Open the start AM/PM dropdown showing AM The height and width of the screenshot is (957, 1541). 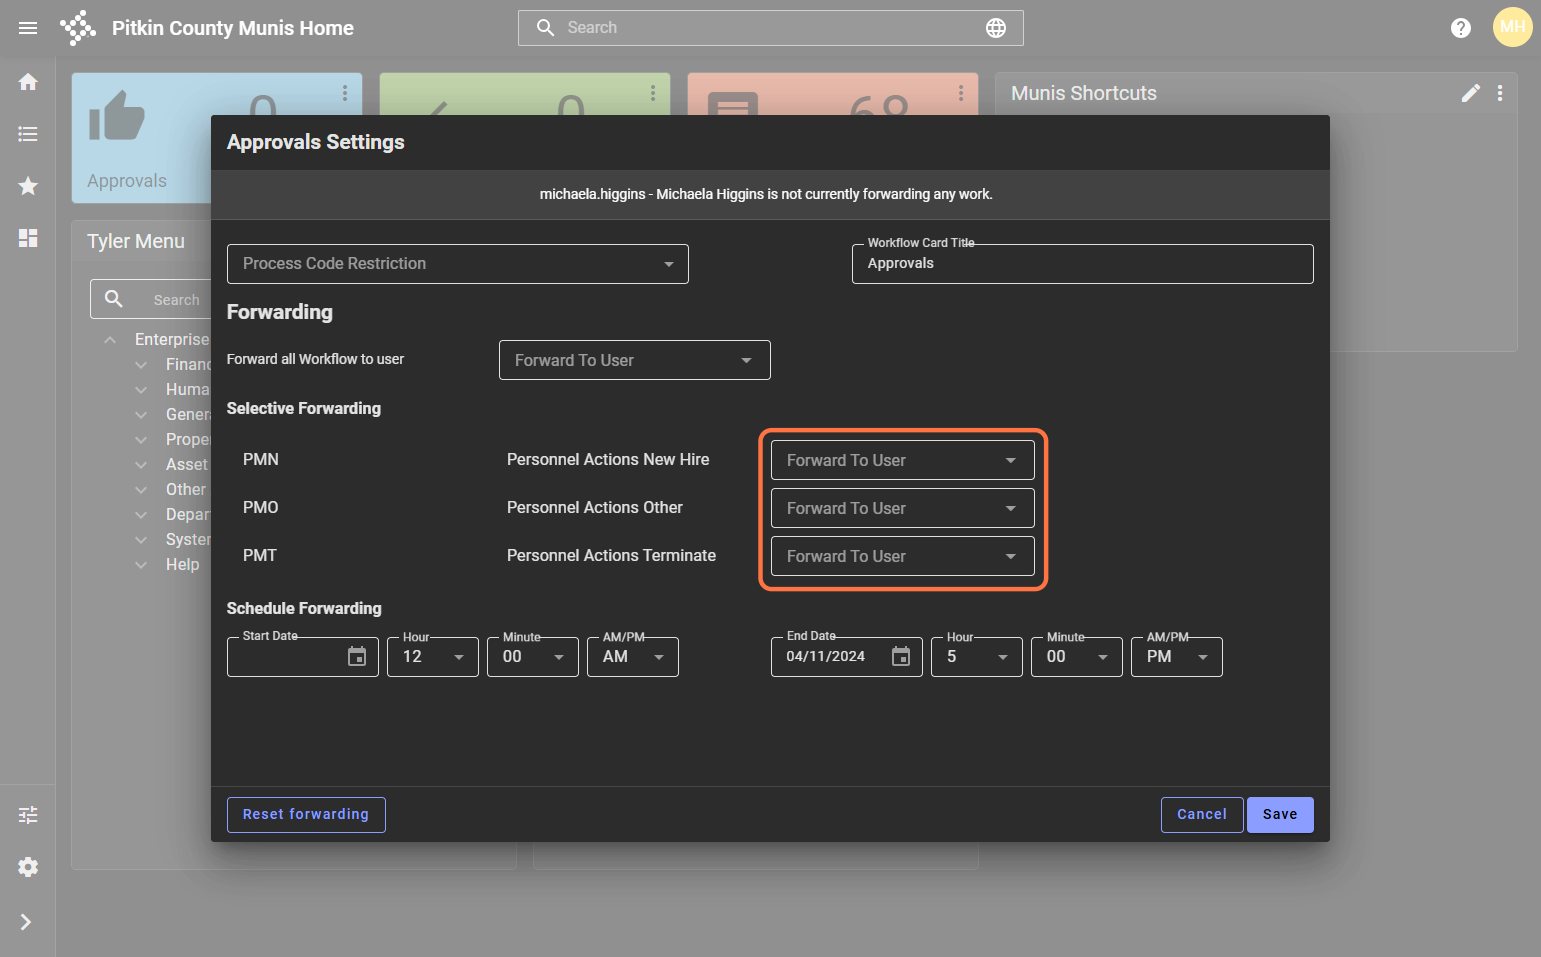[633, 657]
